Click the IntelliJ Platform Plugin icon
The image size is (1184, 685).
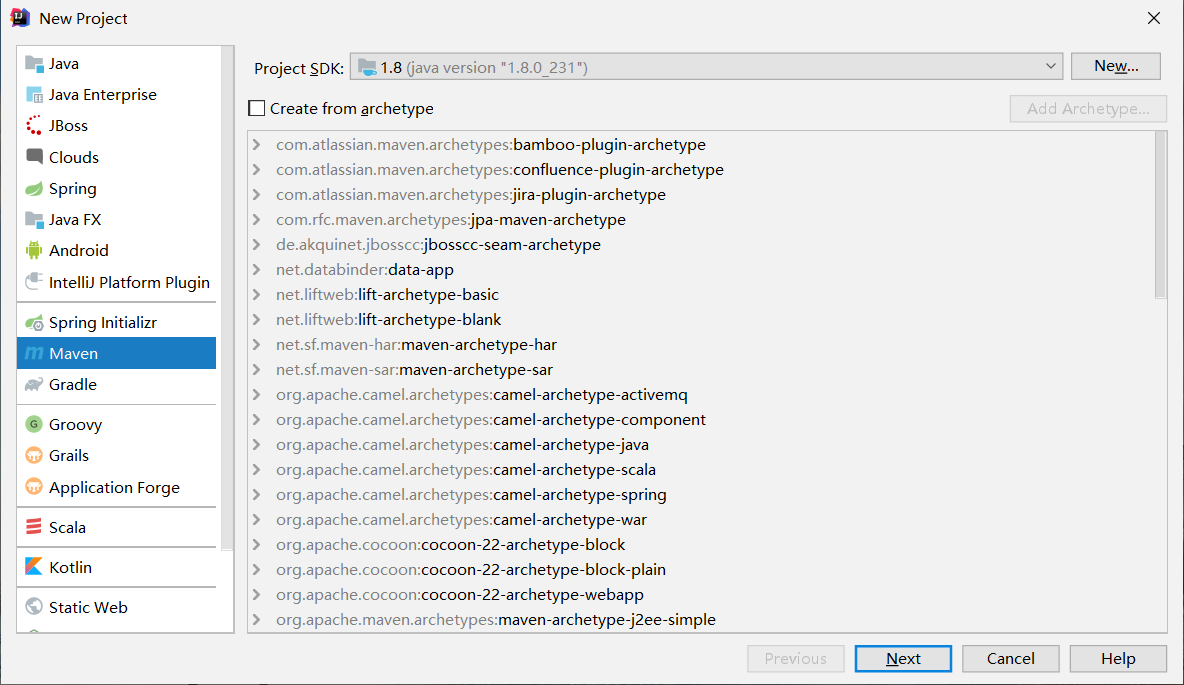click(34, 282)
